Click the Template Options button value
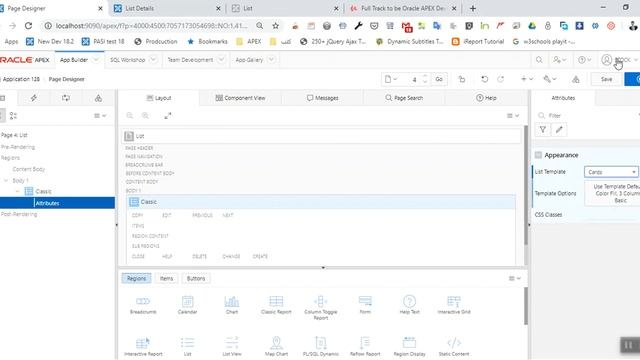This screenshot has width=640, height=360. coord(612,193)
